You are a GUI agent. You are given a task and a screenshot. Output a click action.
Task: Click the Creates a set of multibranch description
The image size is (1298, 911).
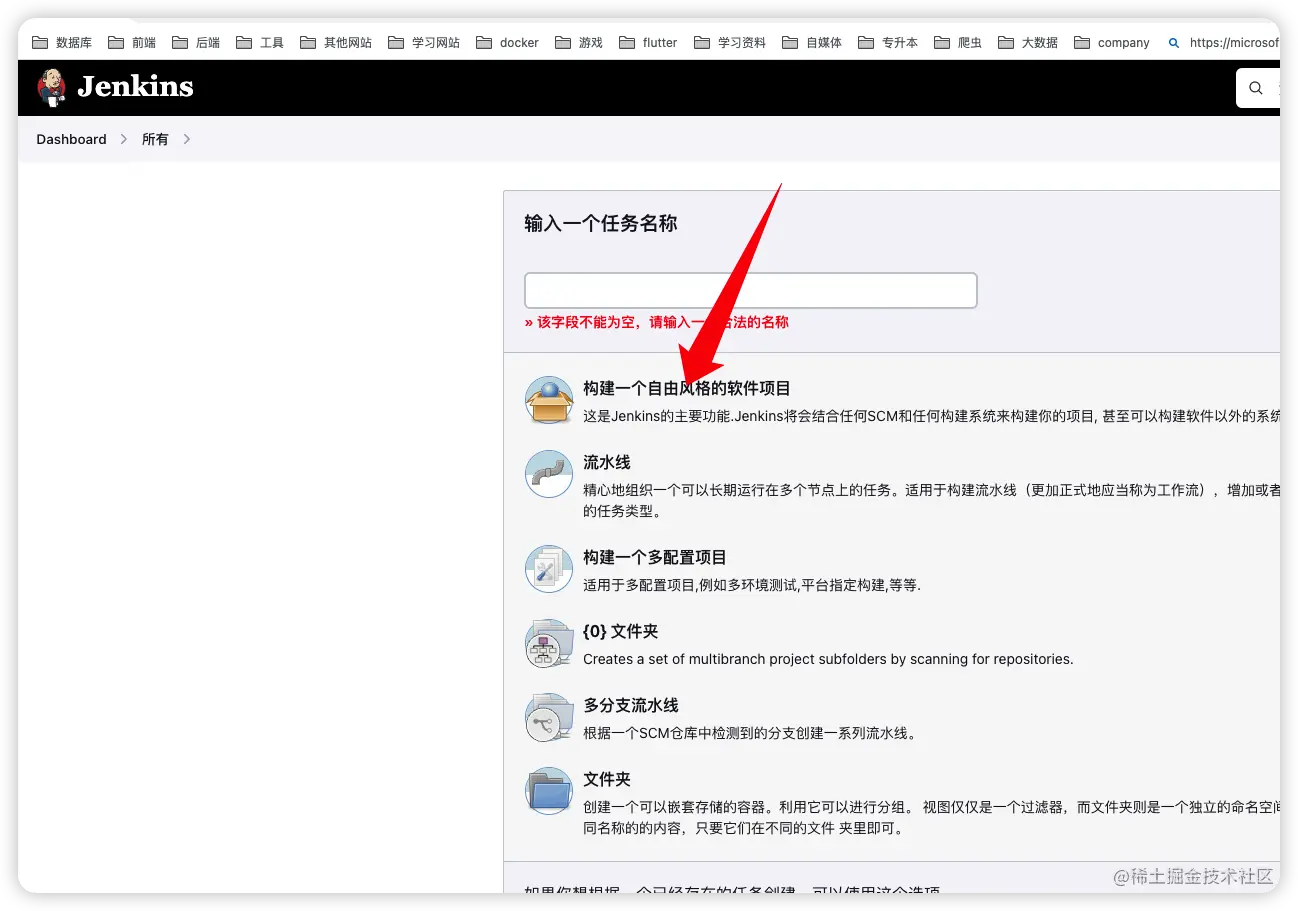(828, 659)
